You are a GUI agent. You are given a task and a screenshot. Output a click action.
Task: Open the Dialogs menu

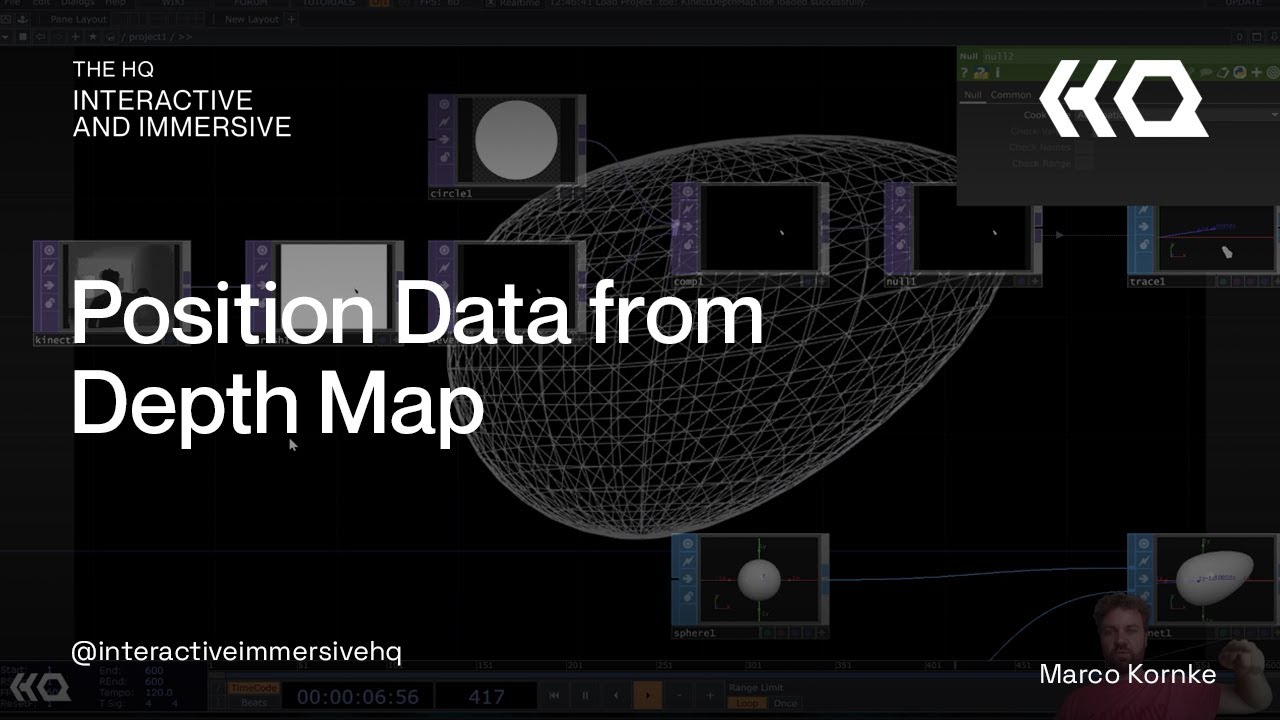(78, 3)
